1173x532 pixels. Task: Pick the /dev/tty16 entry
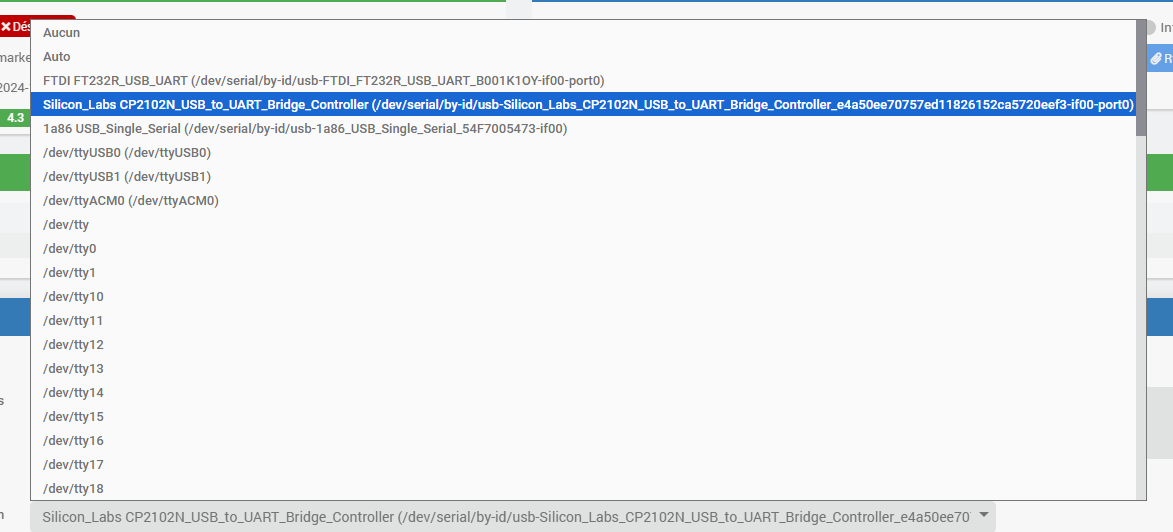click(583, 440)
